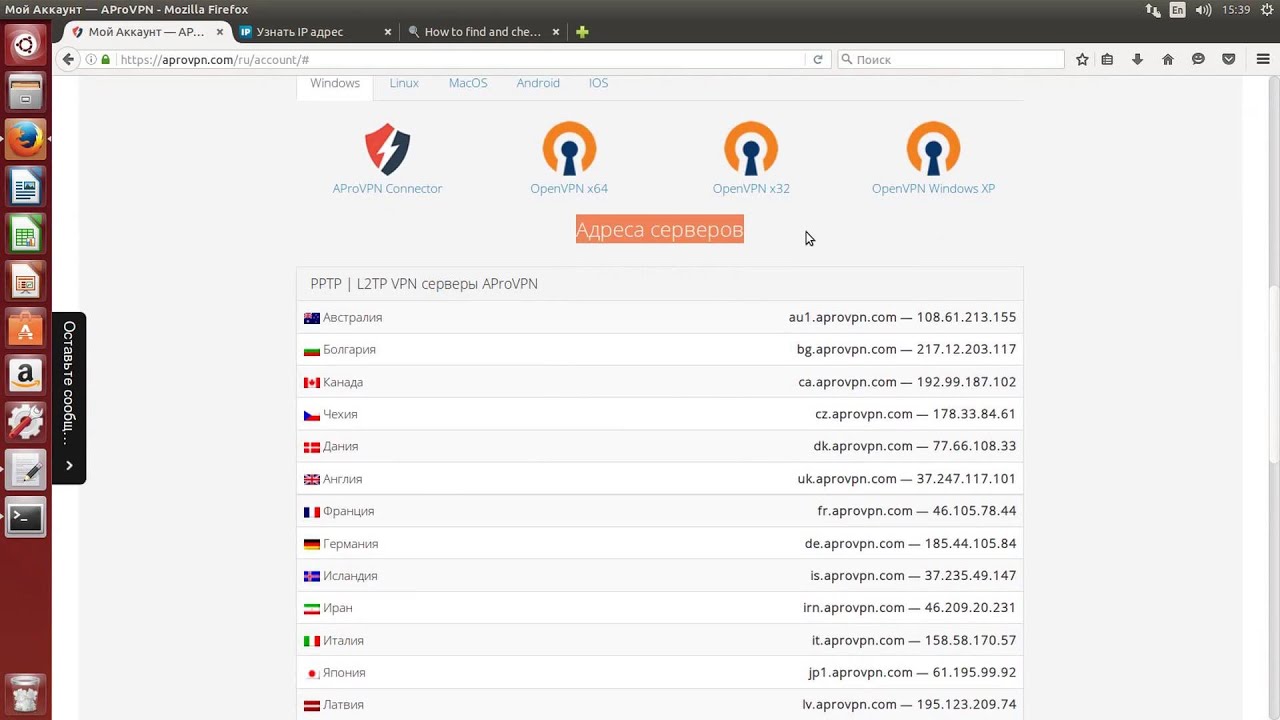
Task: Open a new tab with the plus icon
Action: (582, 32)
